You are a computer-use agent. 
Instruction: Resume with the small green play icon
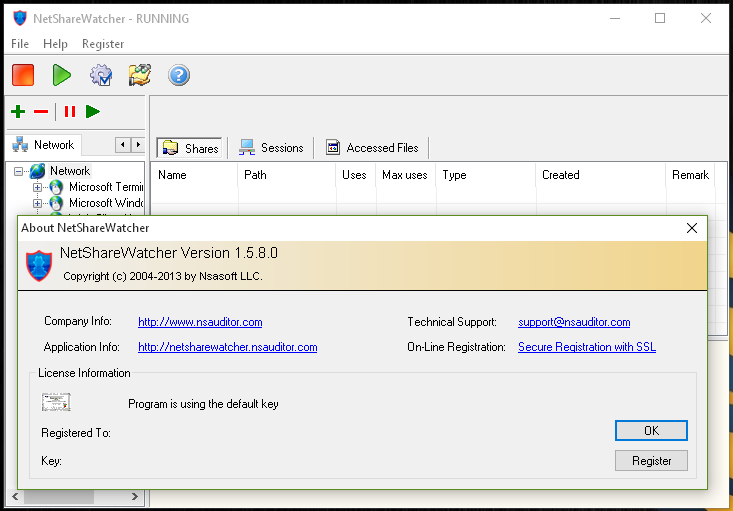[x=93, y=112]
